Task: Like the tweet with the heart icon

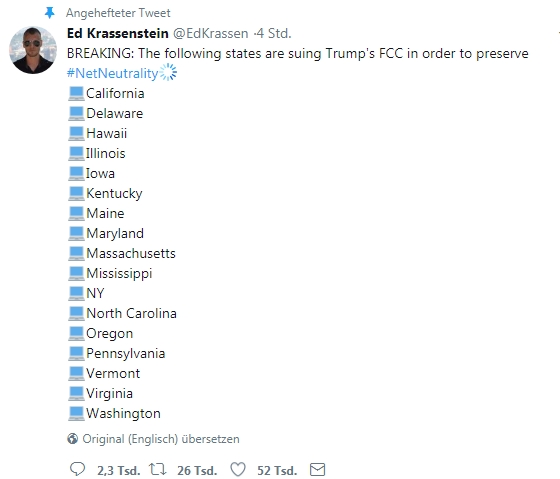Action: (238, 469)
